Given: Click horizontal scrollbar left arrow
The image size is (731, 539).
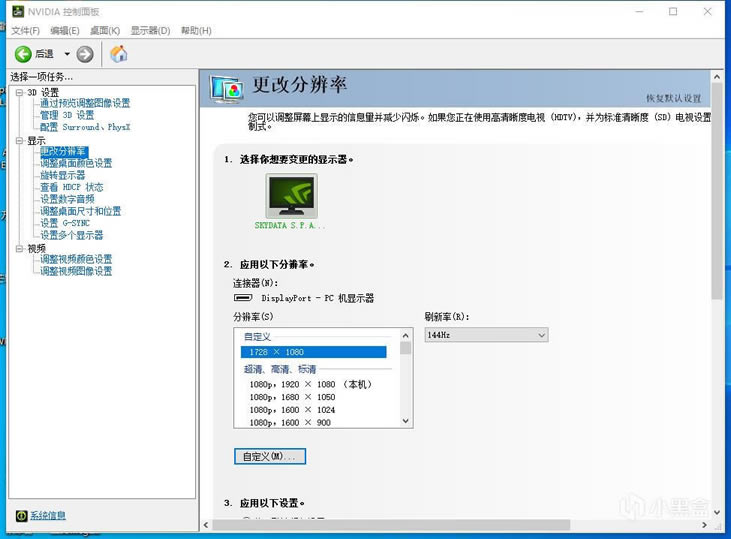Looking at the screenshot, I should coord(206,525).
